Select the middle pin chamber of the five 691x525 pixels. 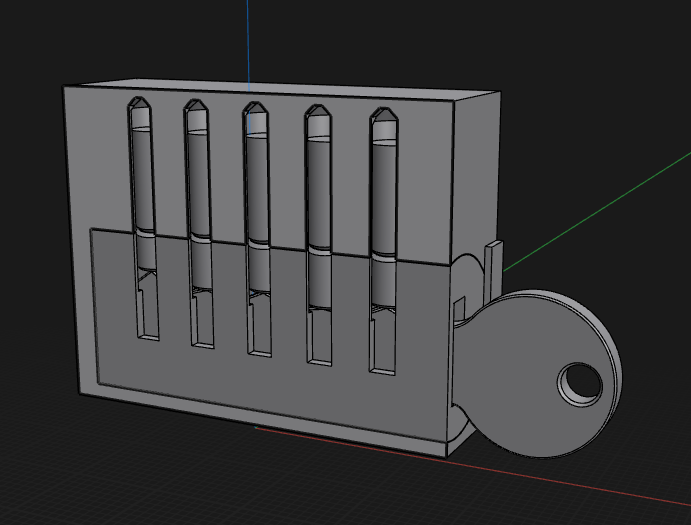pyautogui.click(x=257, y=229)
